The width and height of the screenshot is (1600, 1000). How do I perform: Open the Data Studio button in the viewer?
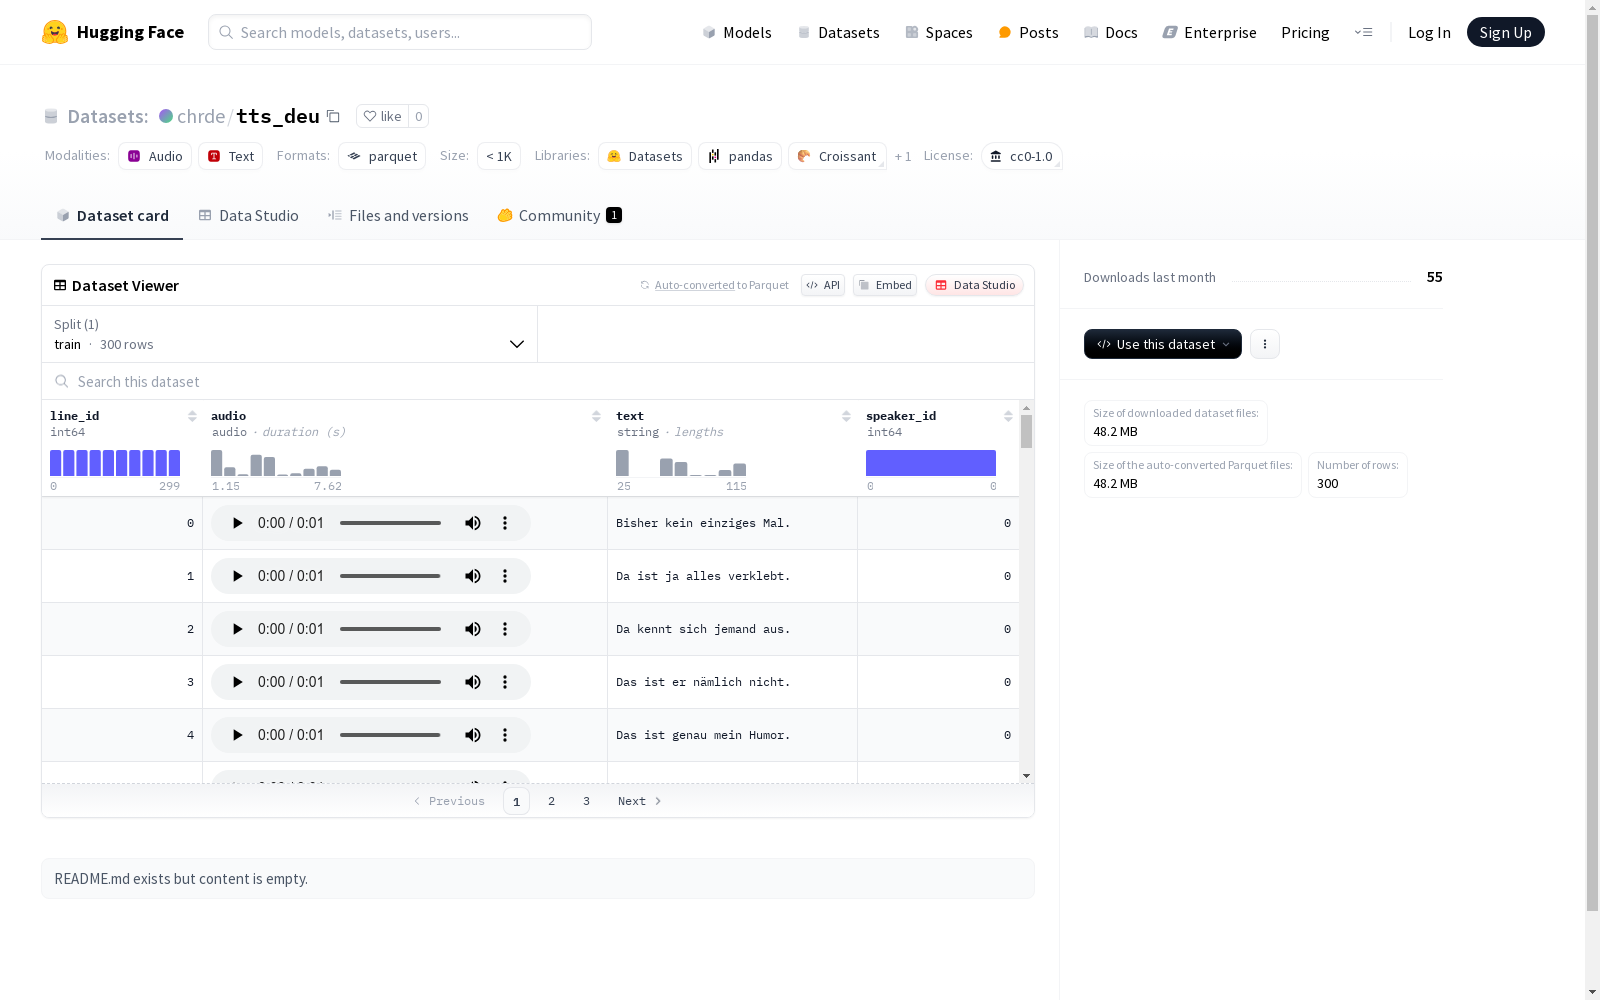[x=975, y=285]
